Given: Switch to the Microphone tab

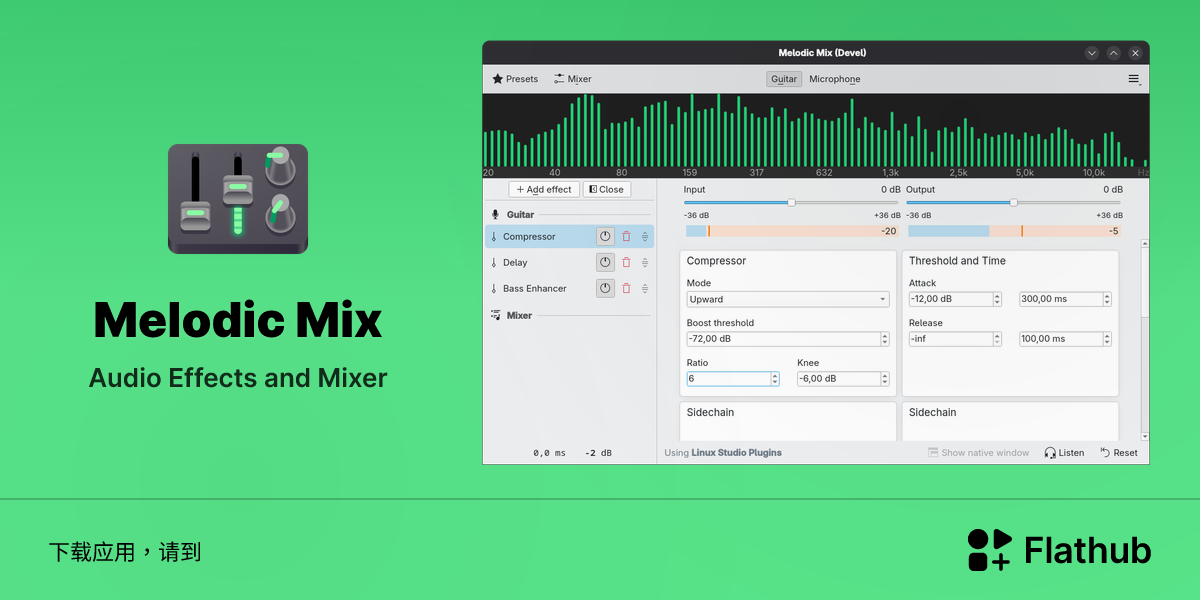Looking at the screenshot, I should coord(835,79).
